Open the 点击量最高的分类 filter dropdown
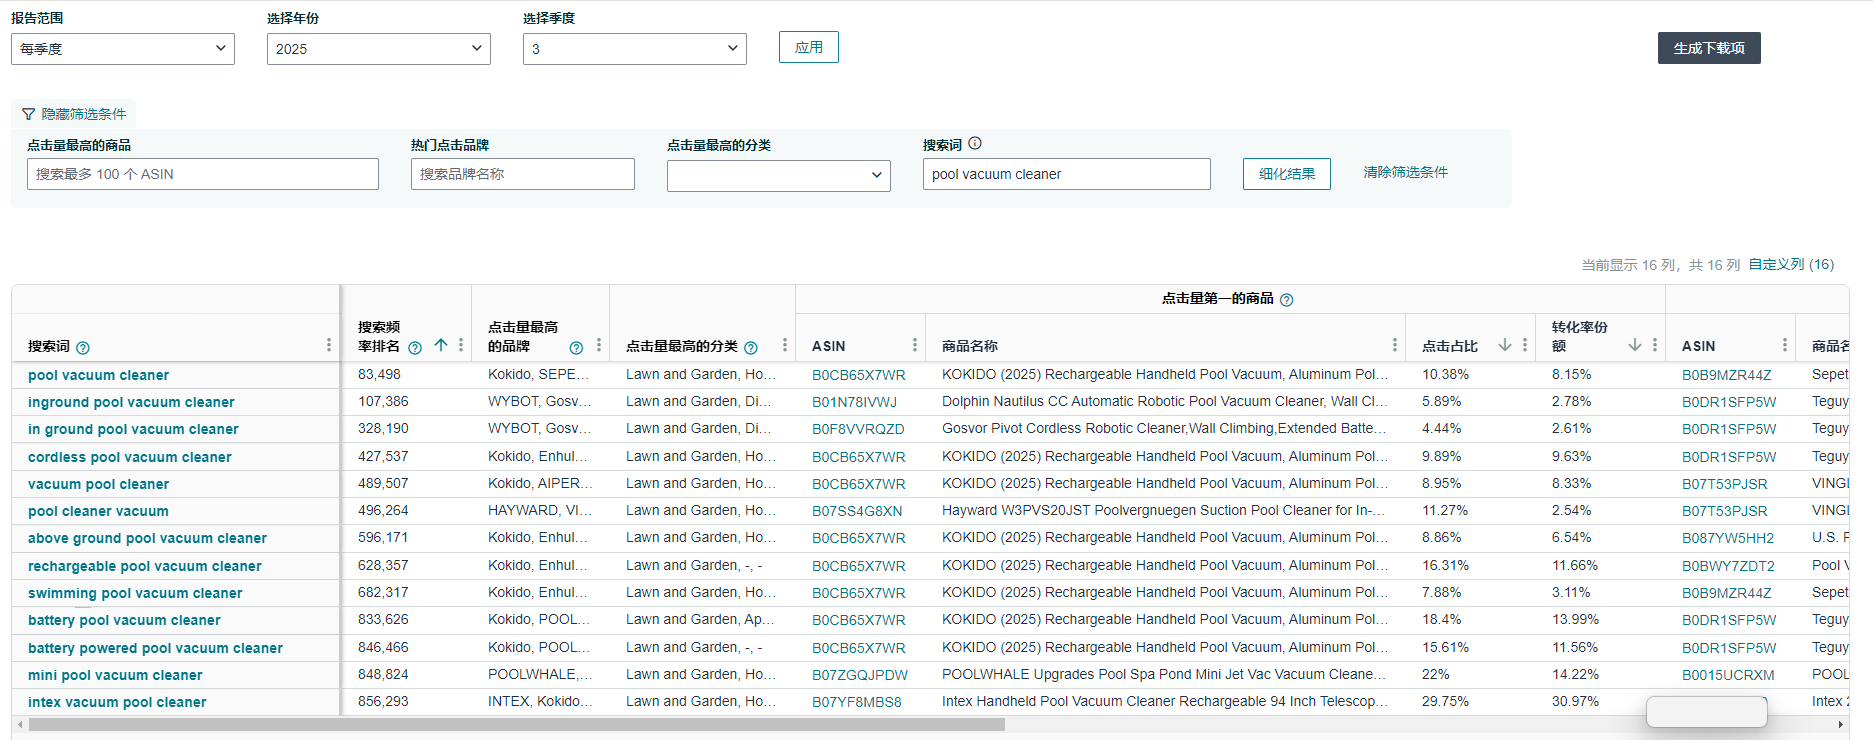This screenshot has height=740, width=1873. 778,175
